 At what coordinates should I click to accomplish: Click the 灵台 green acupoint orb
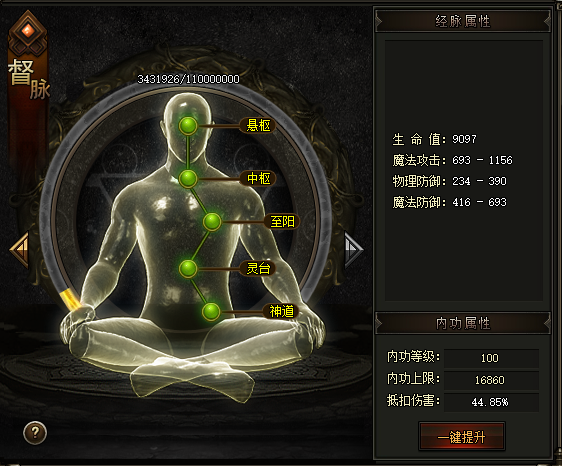[188, 268]
